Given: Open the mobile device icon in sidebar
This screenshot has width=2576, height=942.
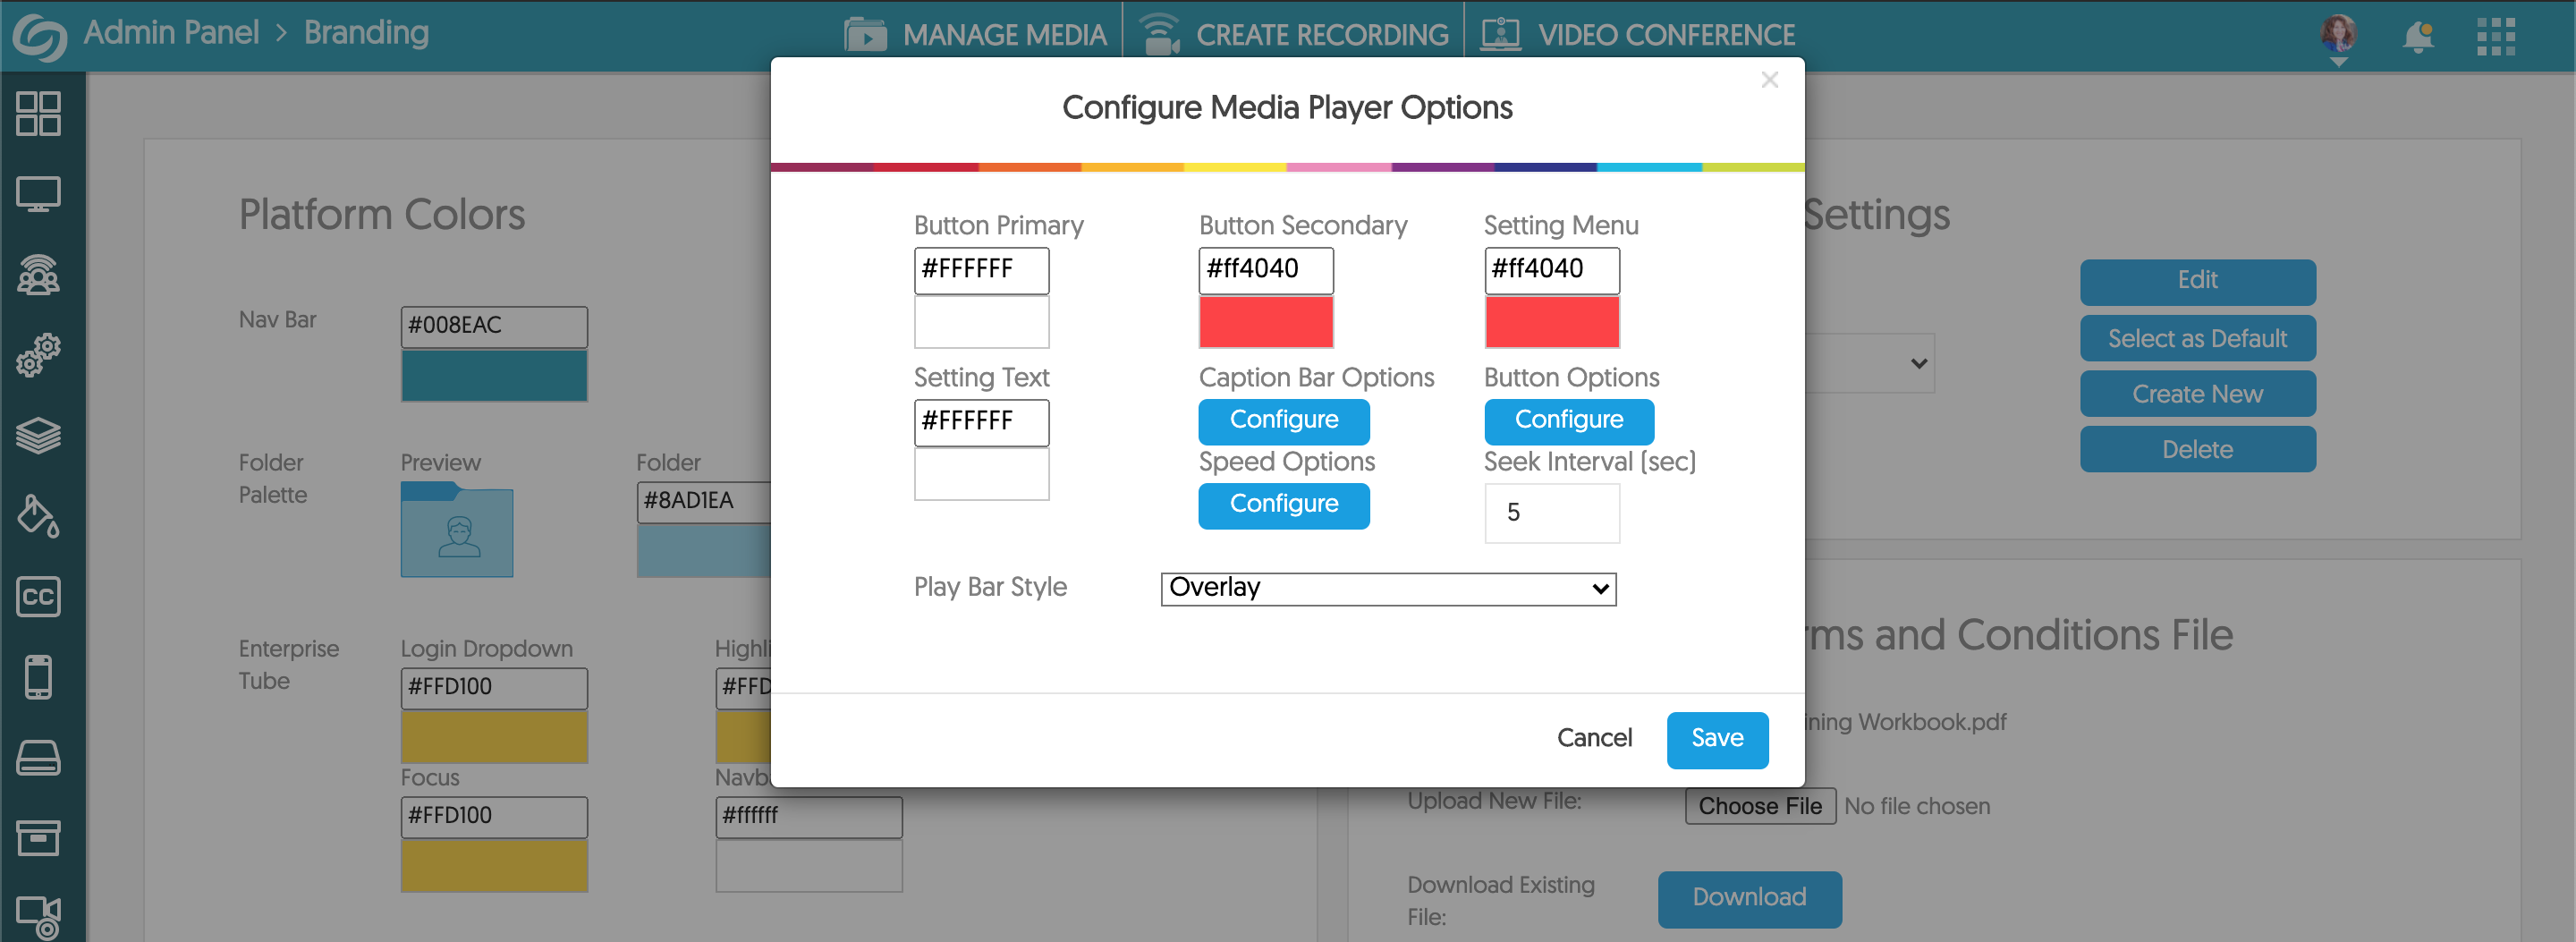Looking at the screenshot, I should pos(39,676).
